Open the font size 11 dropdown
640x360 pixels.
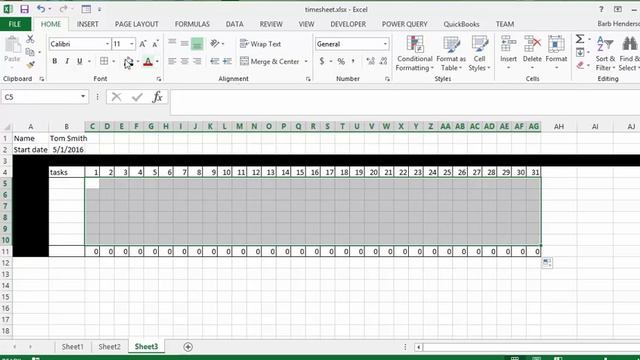[132, 44]
